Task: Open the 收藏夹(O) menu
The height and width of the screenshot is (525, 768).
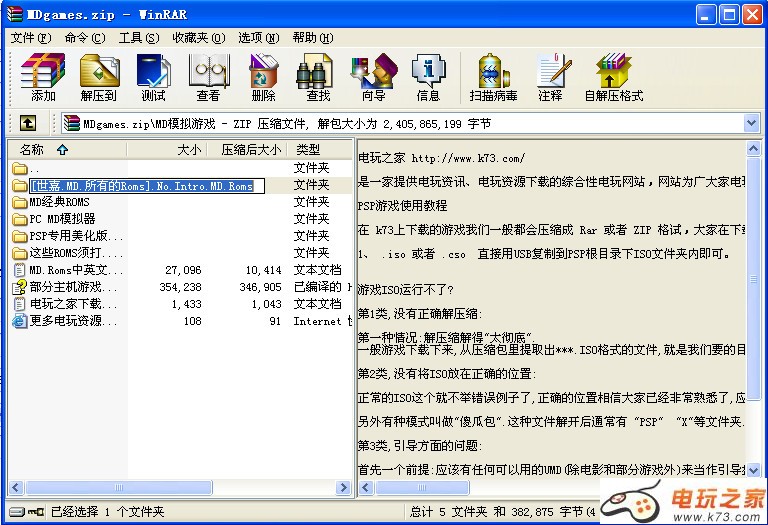Action: pos(195,37)
